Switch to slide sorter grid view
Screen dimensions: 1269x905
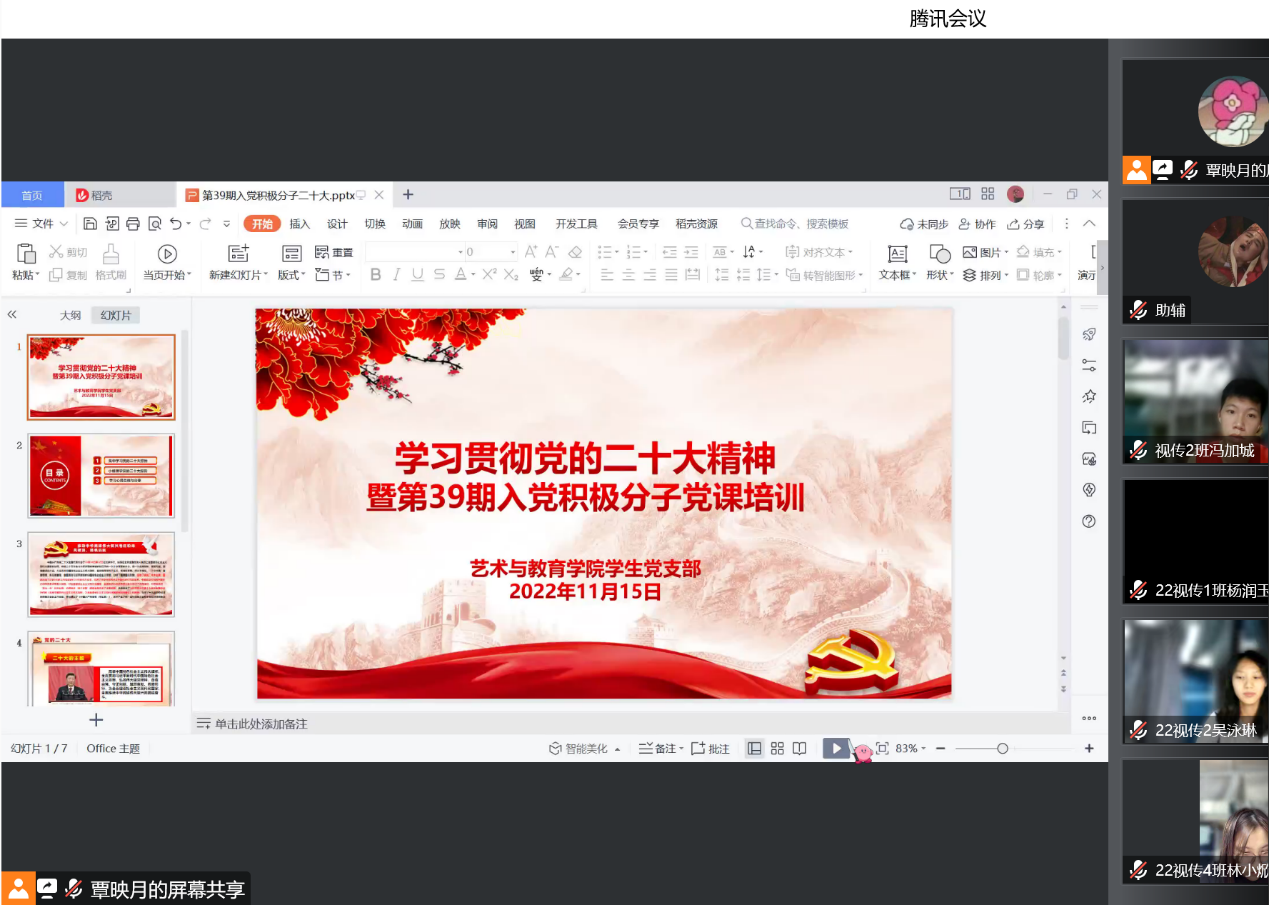[777, 748]
